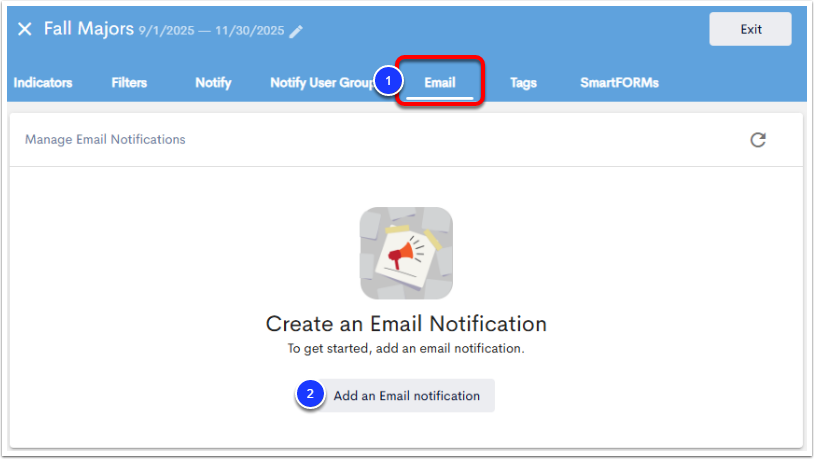The image size is (814, 459).
Task: Open the Notify User Group tab
Action: click(322, 83)
